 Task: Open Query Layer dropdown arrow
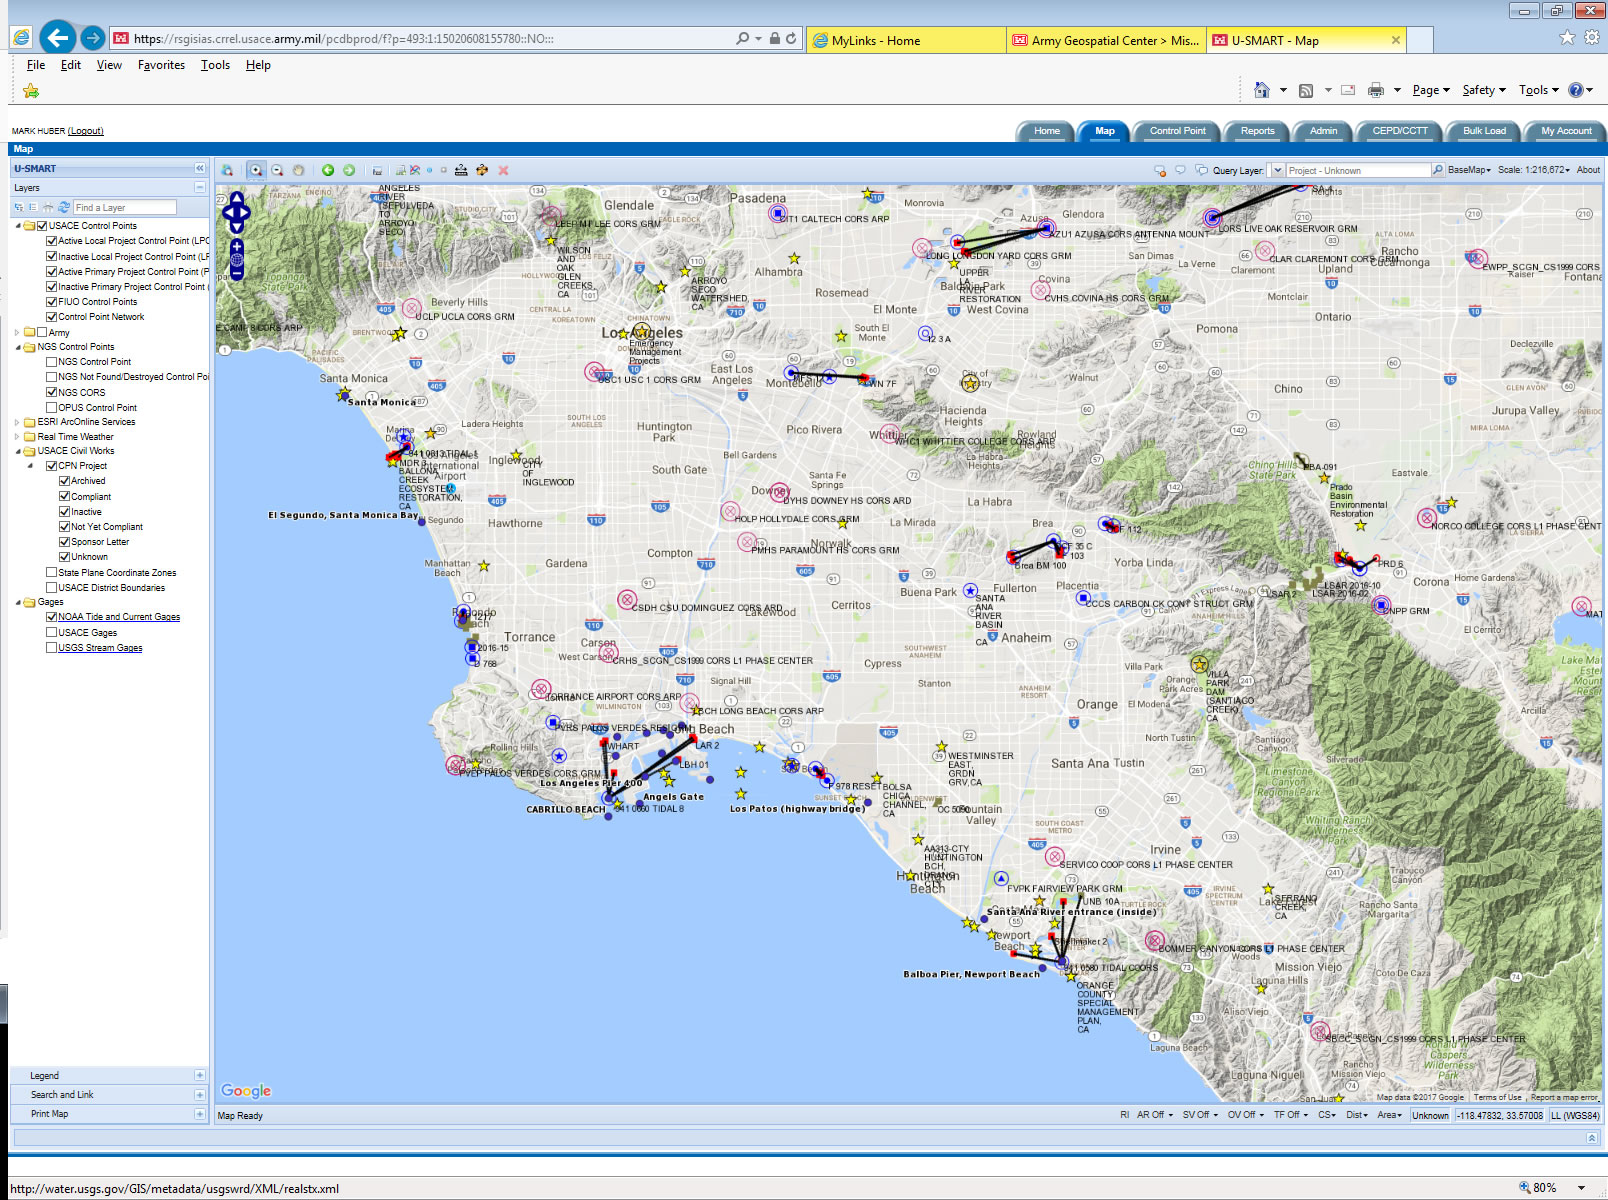1276,170
